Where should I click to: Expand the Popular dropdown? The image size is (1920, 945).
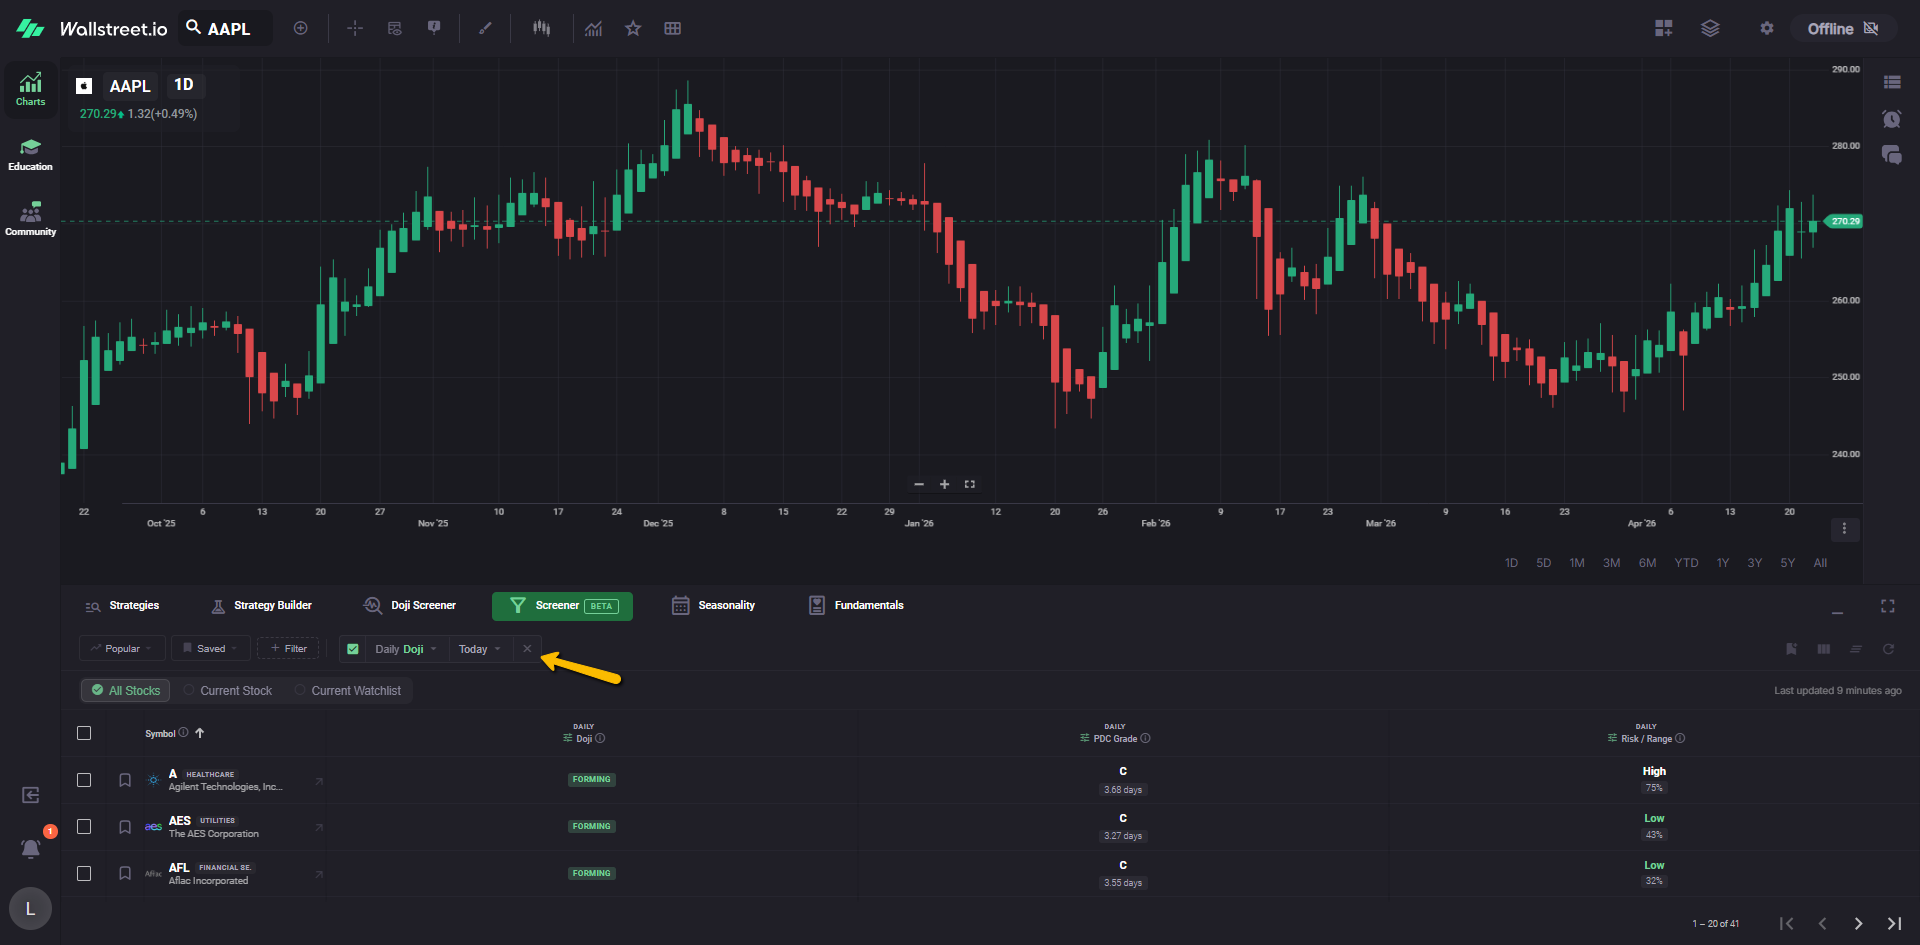pos(121,649)
